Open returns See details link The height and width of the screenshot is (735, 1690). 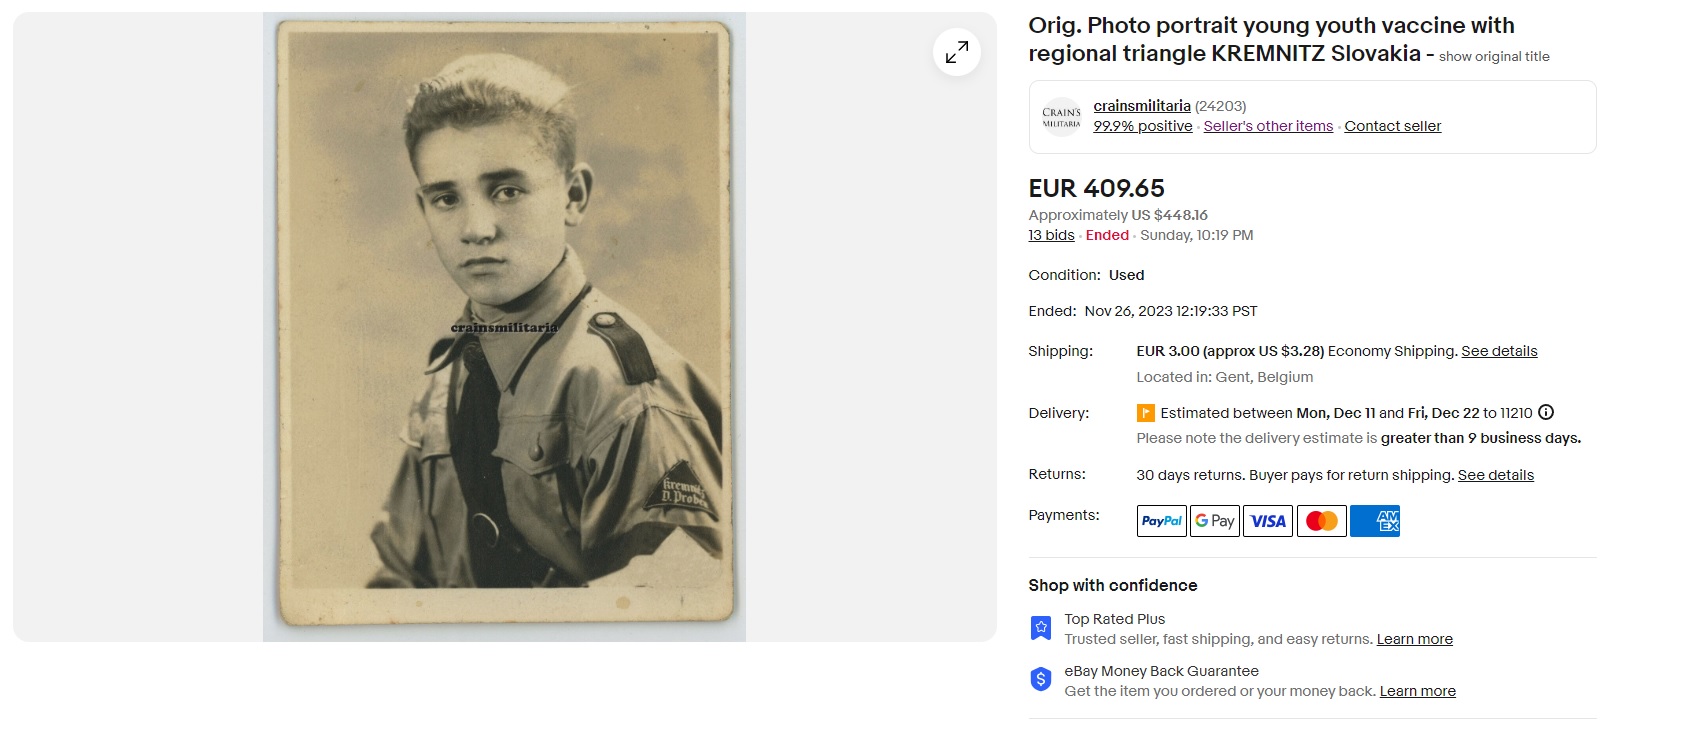(x=1495, y=475)
